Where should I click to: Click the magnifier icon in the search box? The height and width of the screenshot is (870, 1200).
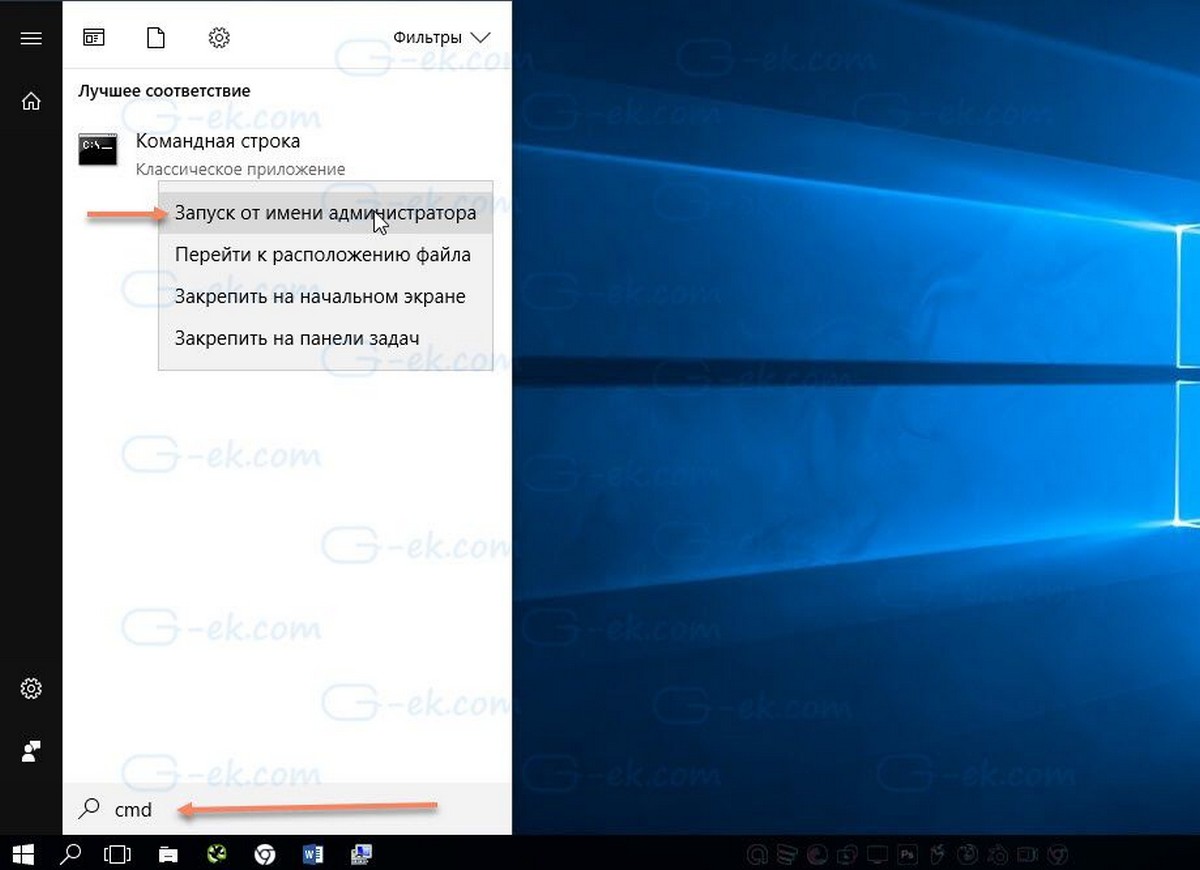point(89,809)
